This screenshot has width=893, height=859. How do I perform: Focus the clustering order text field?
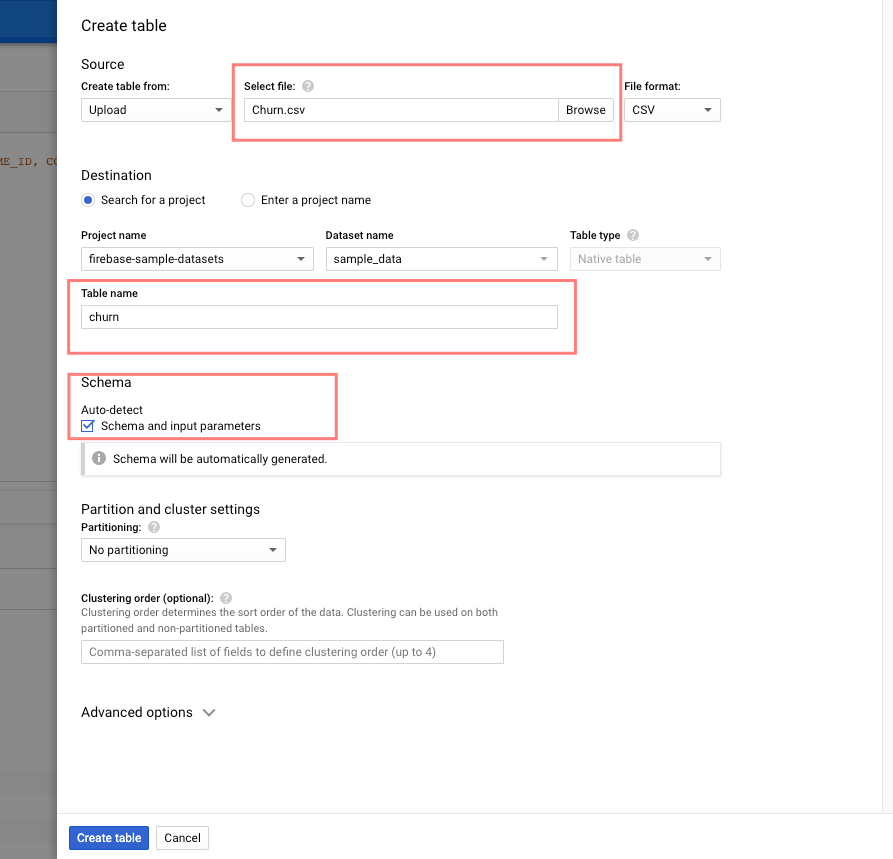pos(292,652)
